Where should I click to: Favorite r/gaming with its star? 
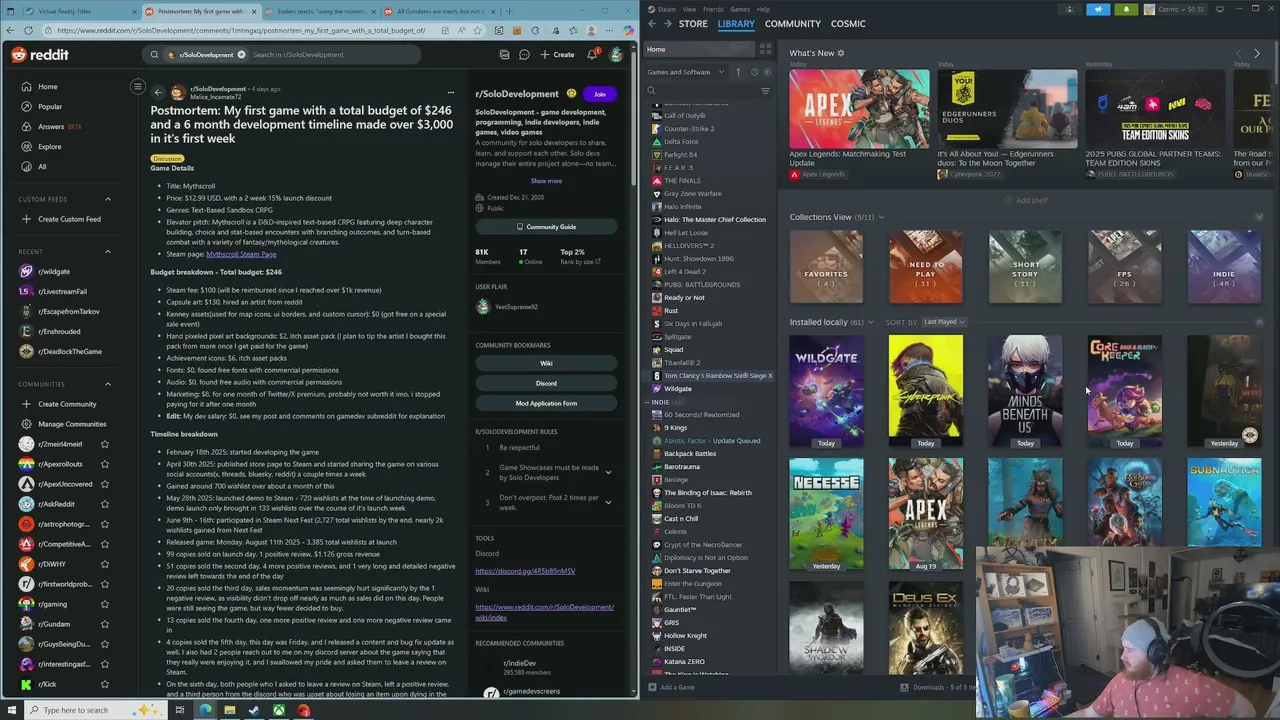click(x=104, y=604)
